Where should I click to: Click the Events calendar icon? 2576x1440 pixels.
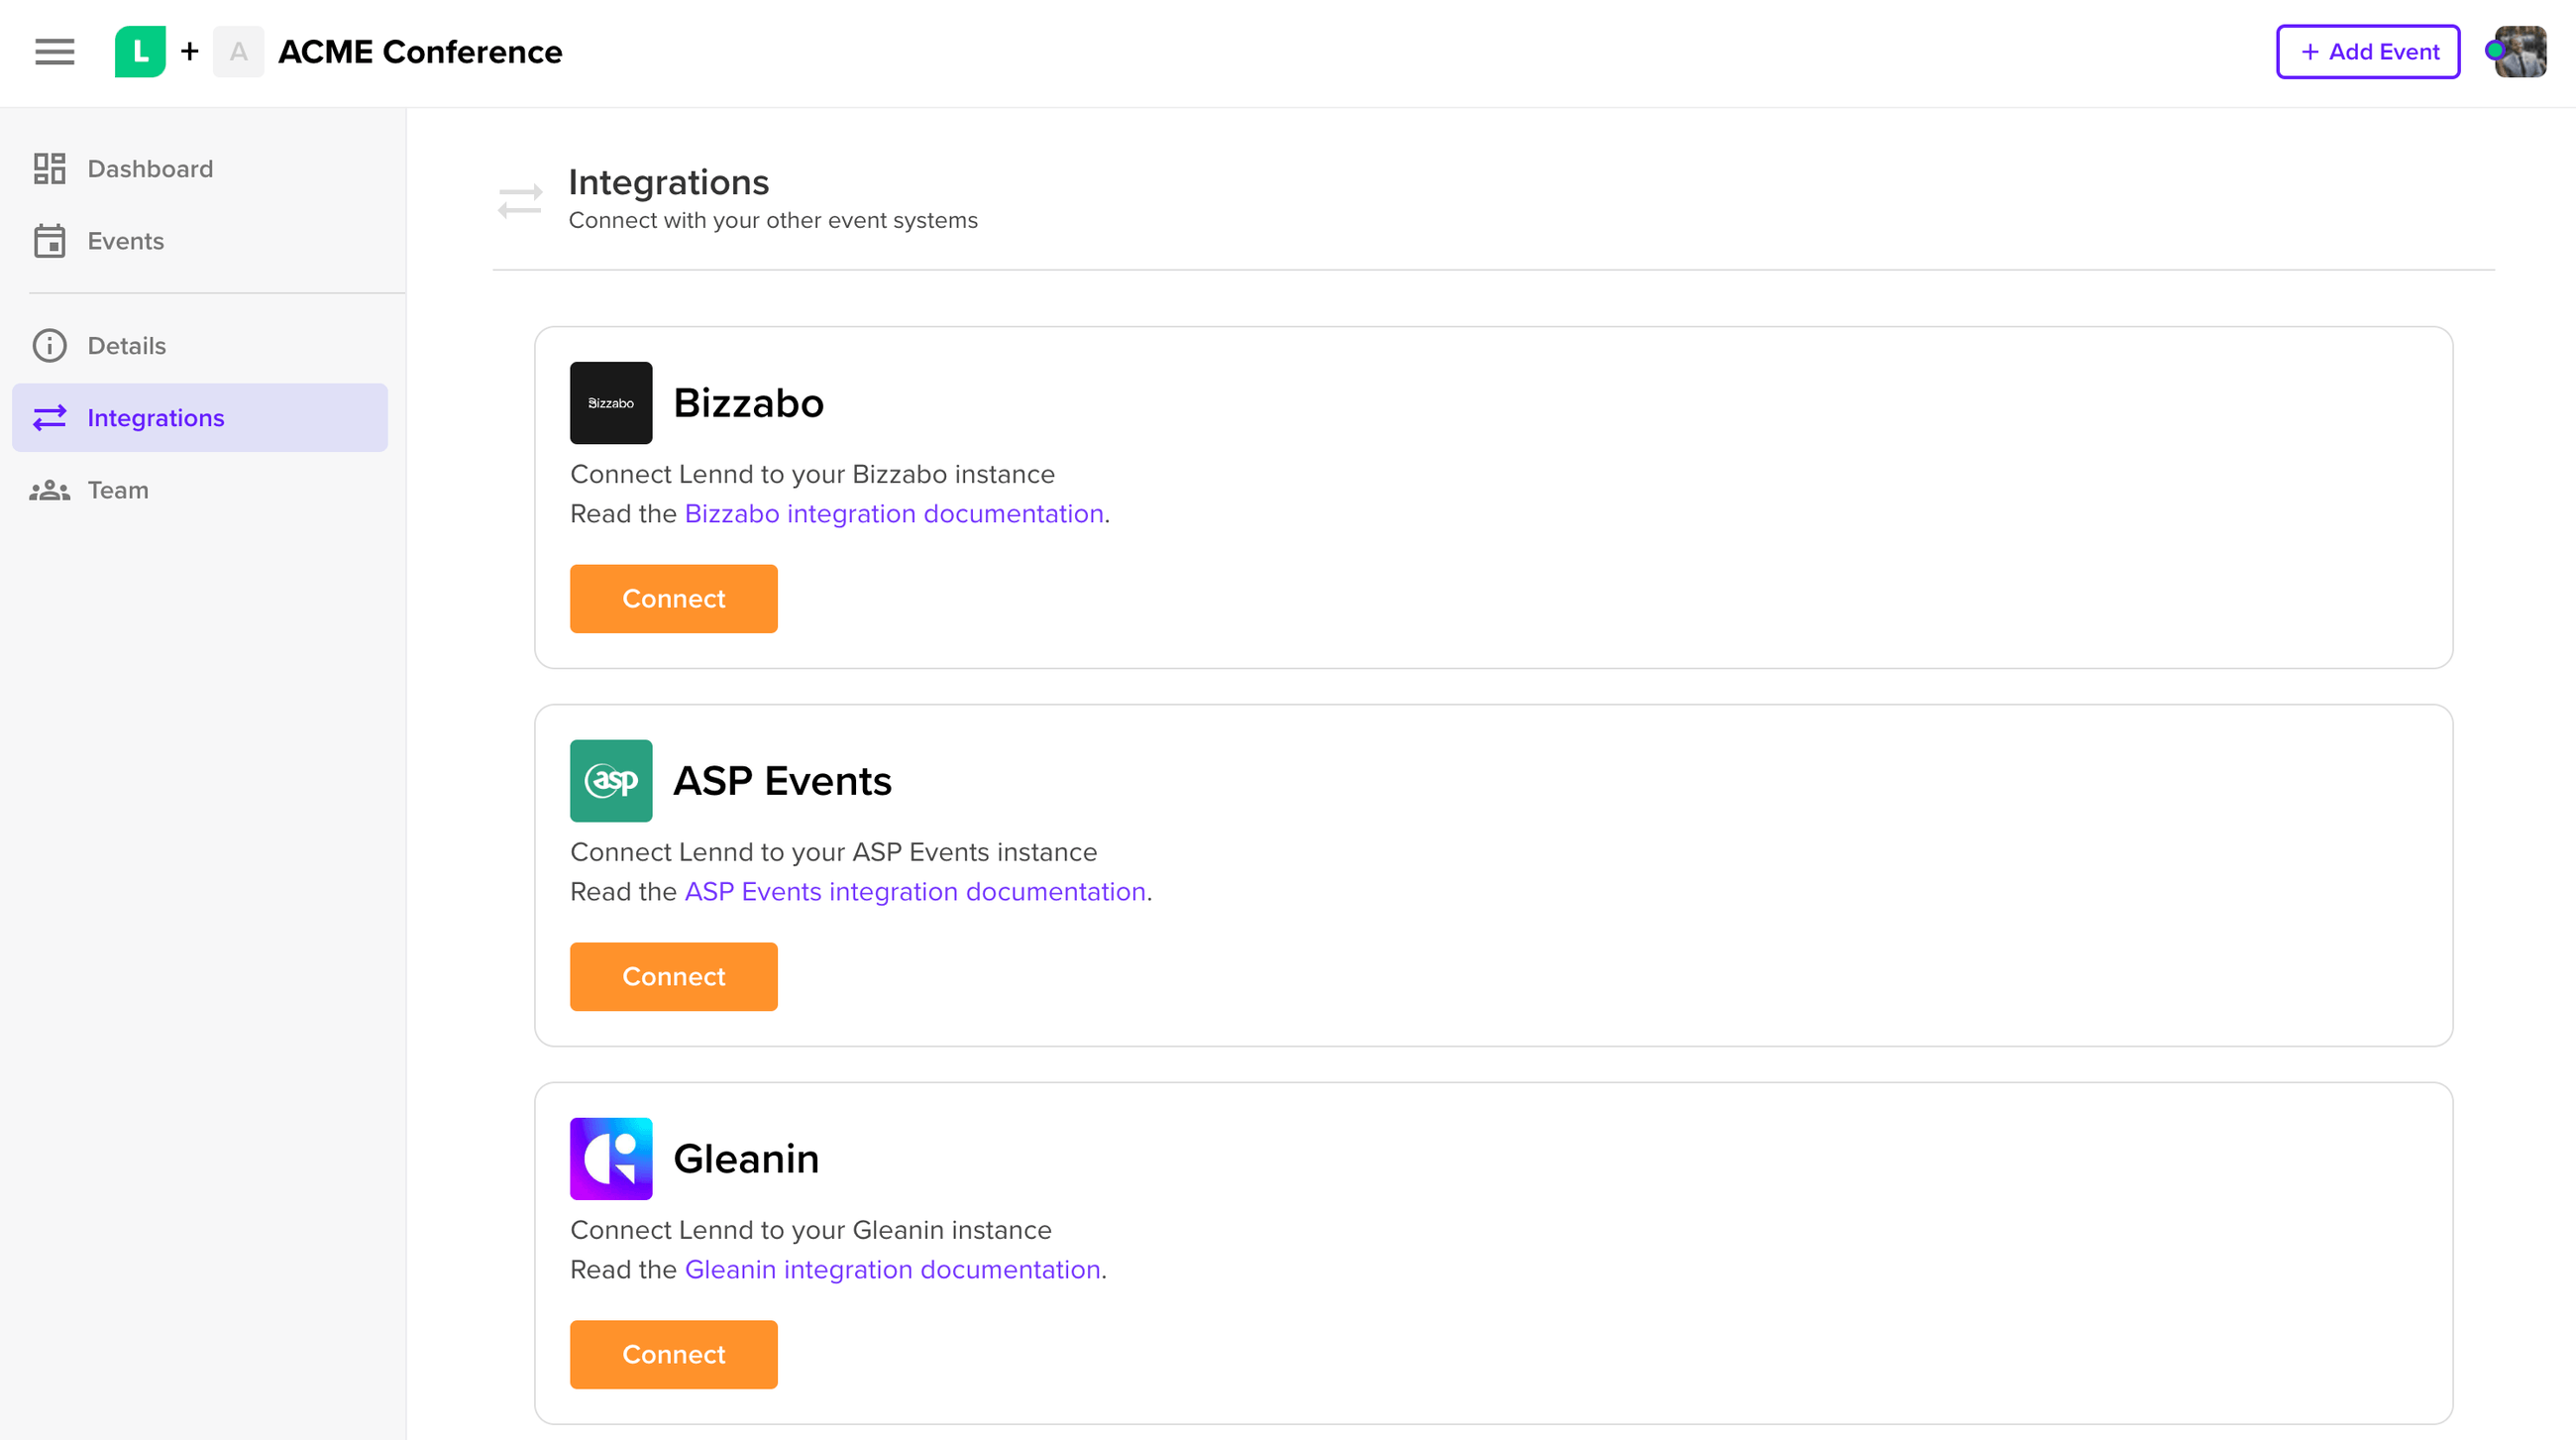click(50, 241)
